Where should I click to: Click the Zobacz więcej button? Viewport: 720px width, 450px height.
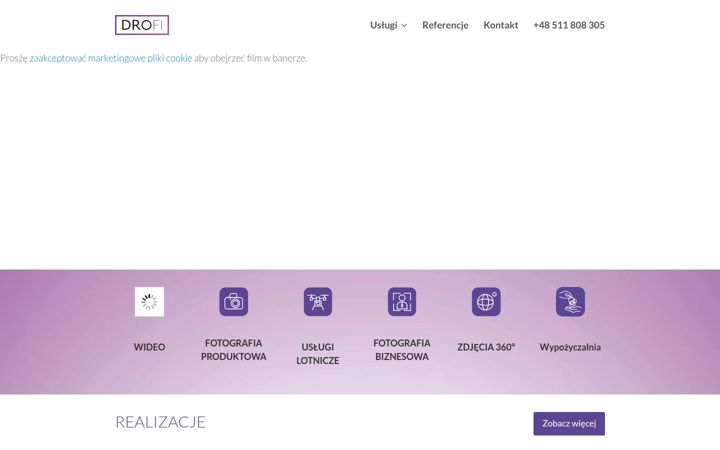pyautogui.click(x=569, y=423)
